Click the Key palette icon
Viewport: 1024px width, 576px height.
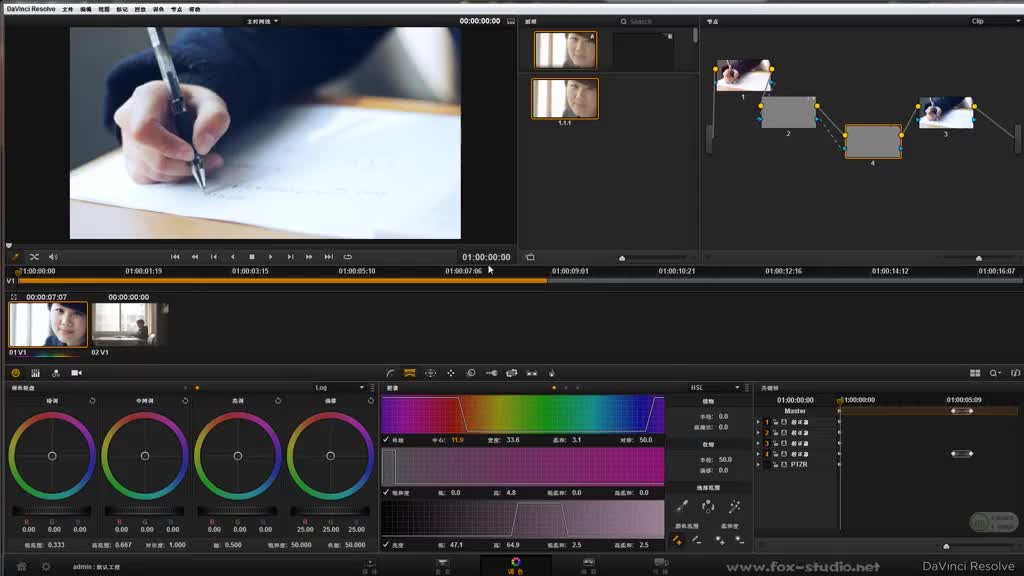(491, 373)
